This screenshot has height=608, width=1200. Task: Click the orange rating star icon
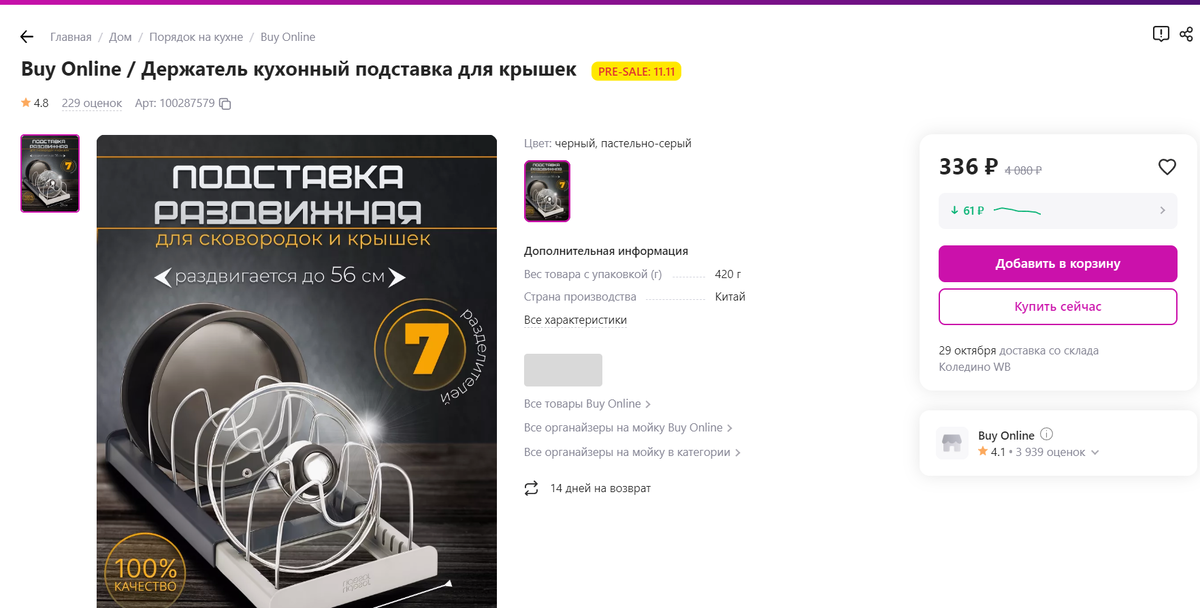click(x=26, y=103)
